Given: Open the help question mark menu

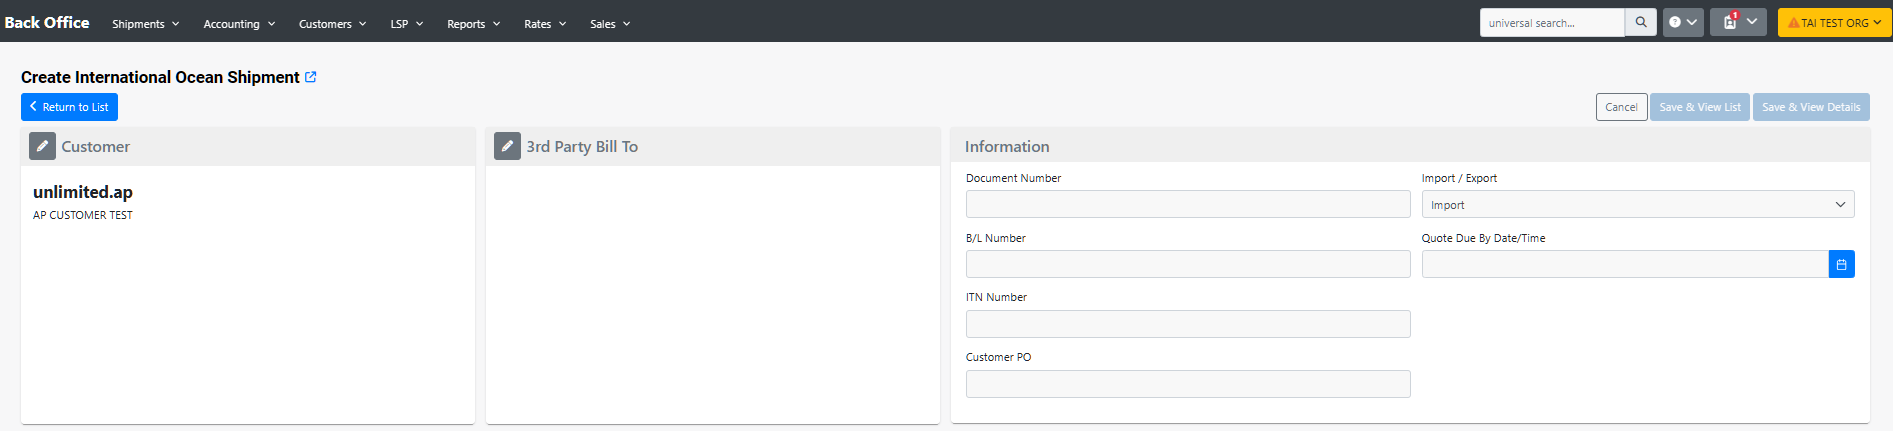Looking at the screenshot, I should tap(1682, 22).
